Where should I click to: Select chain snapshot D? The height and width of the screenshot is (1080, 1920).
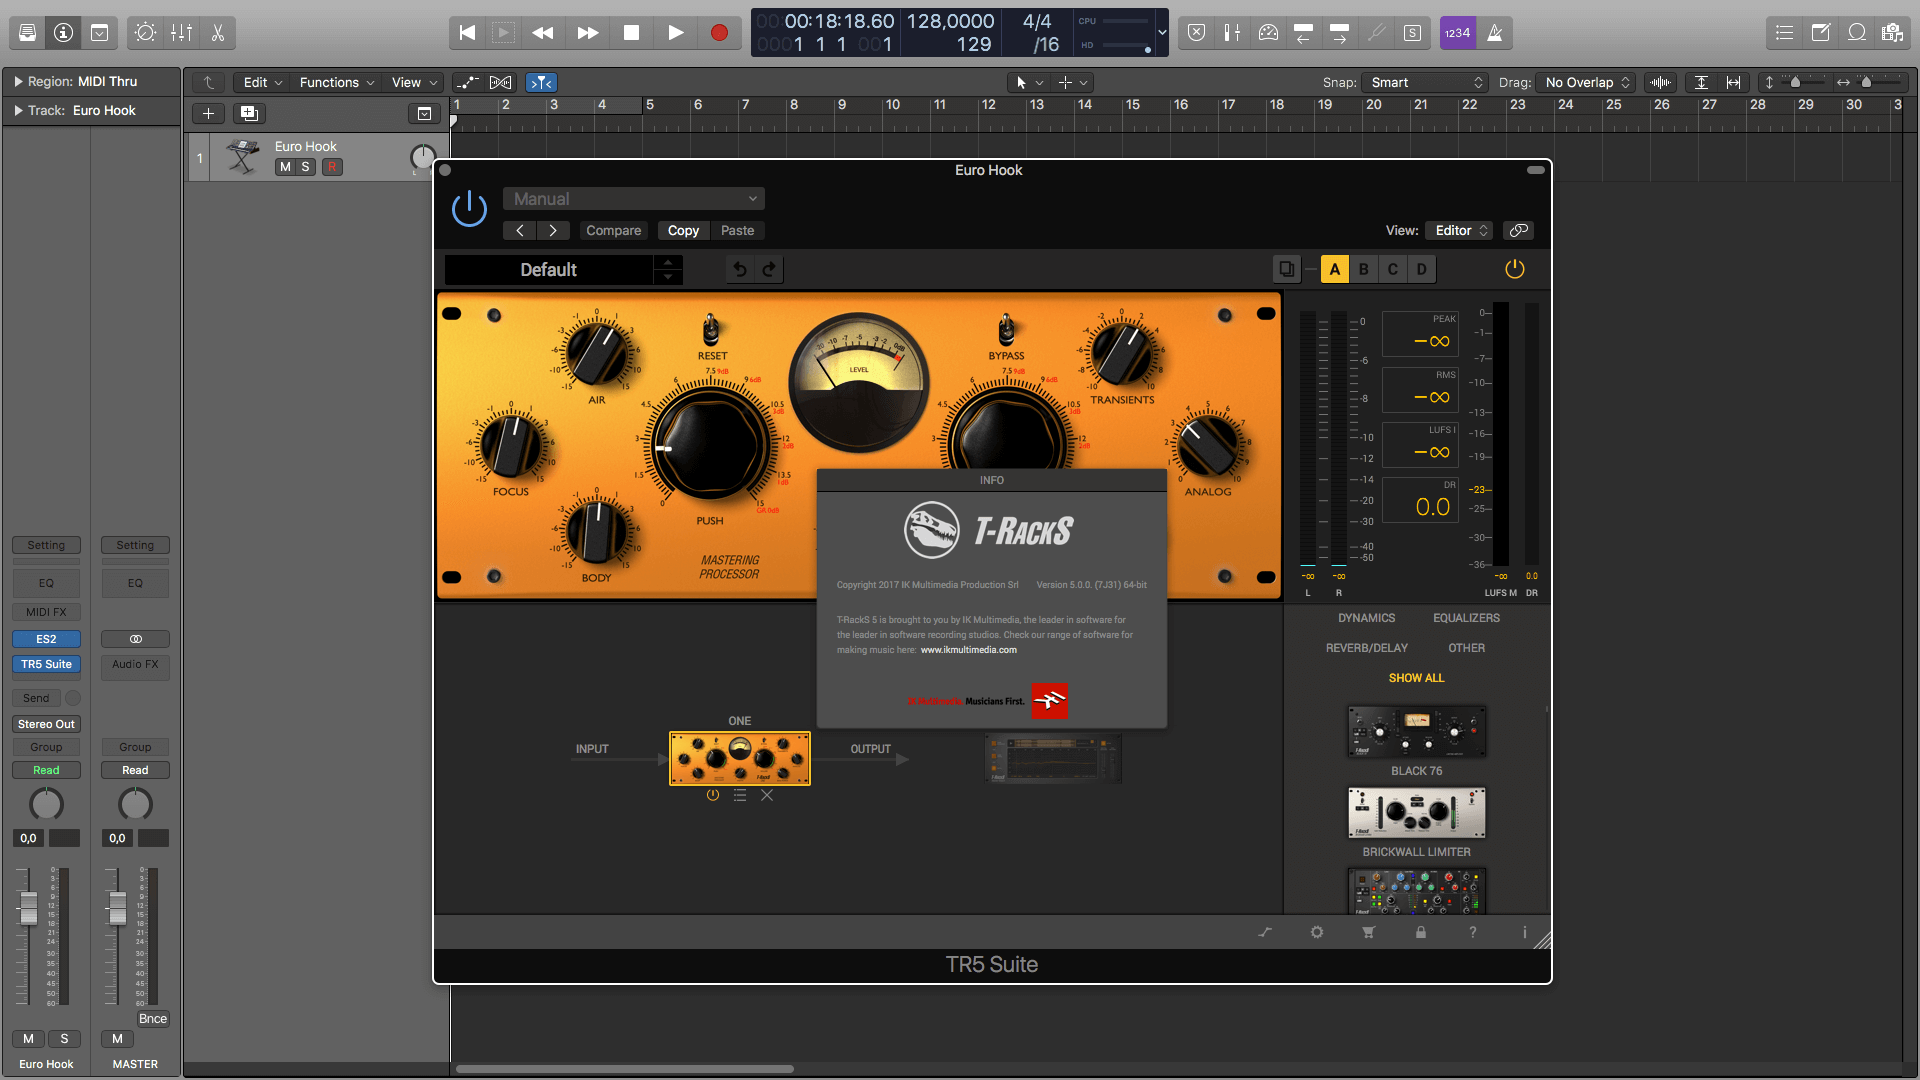(1421, 269)
